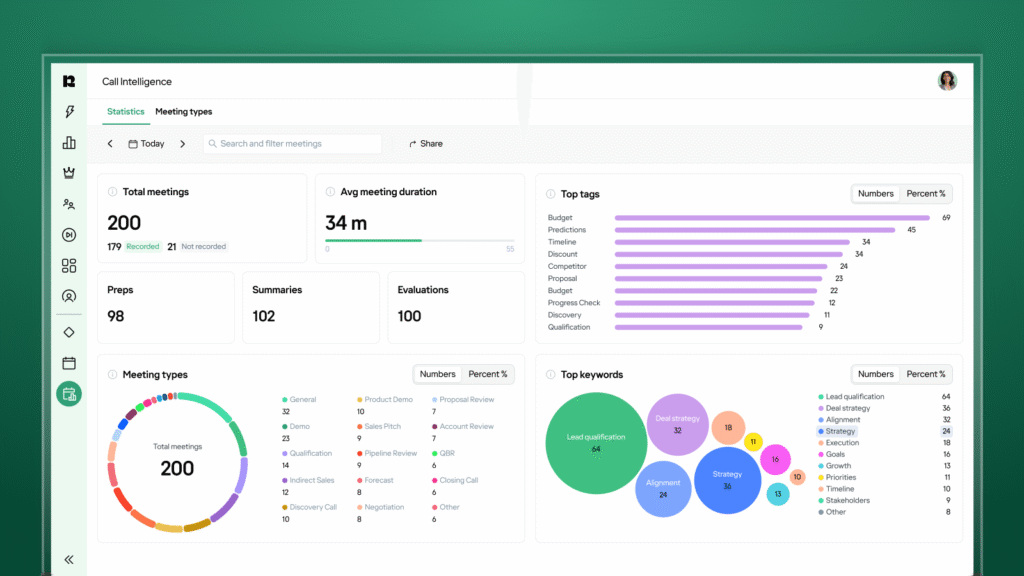The image size is (1024, 576).
Task: Go to previous day with left chevron
Action: click(111, 144)
